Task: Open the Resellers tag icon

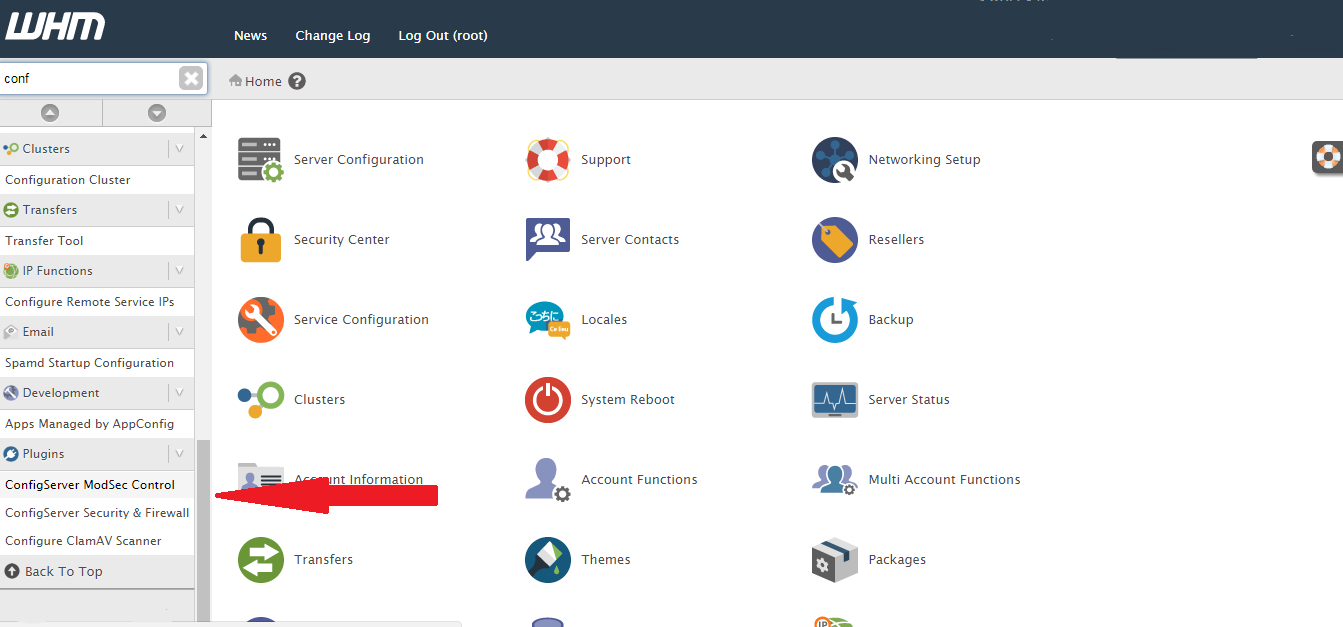Action: tap(835, 240)
